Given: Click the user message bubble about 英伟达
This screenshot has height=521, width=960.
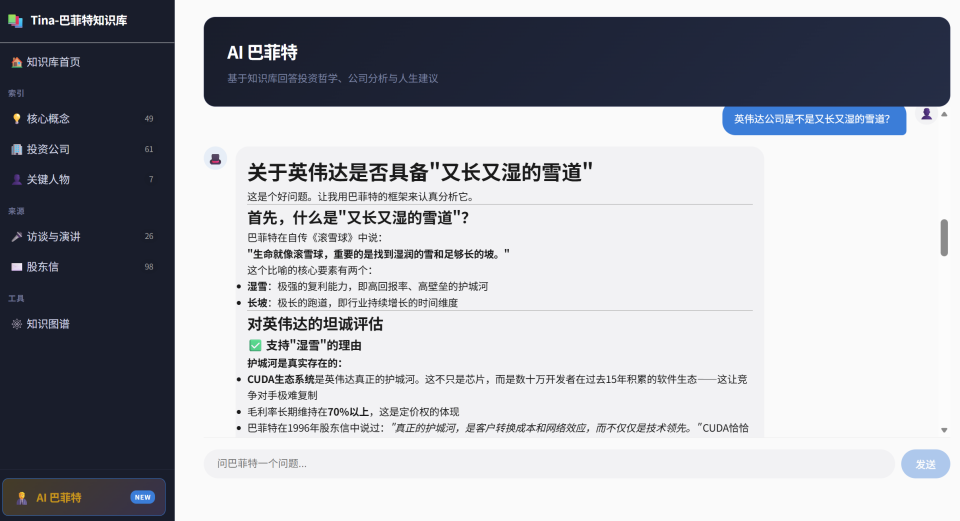Looking at the screenshot, I should (814, 119).
